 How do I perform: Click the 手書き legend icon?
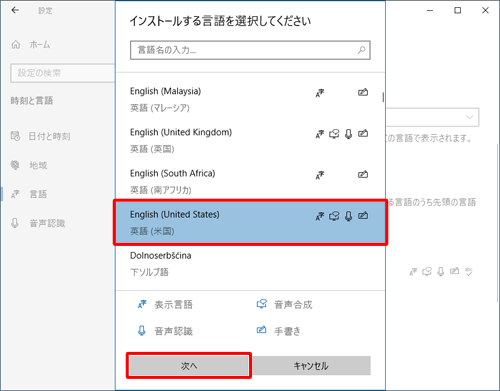coord(261,330)
